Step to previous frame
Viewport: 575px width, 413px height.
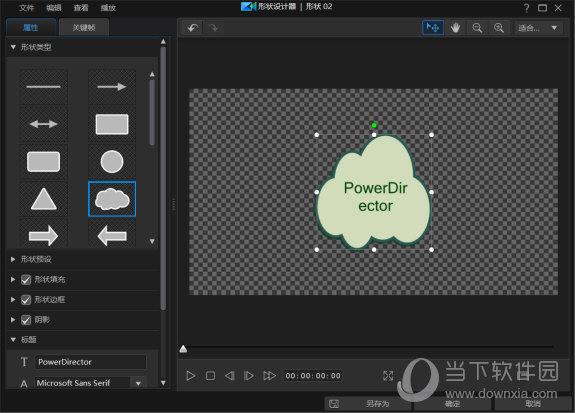pyautogui.click(x=230, y=376)
